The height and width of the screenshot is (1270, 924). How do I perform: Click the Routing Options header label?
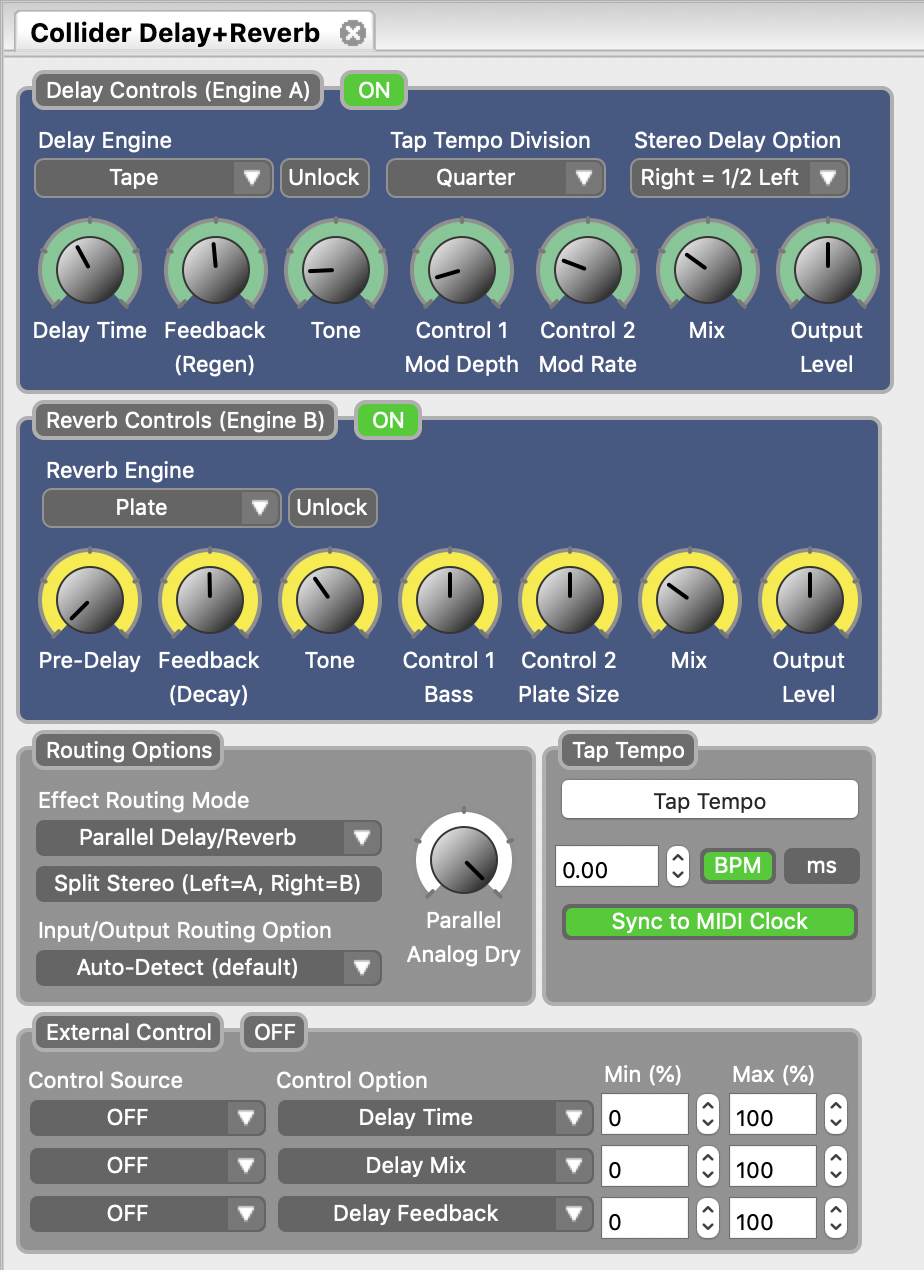tap(129, 750)
